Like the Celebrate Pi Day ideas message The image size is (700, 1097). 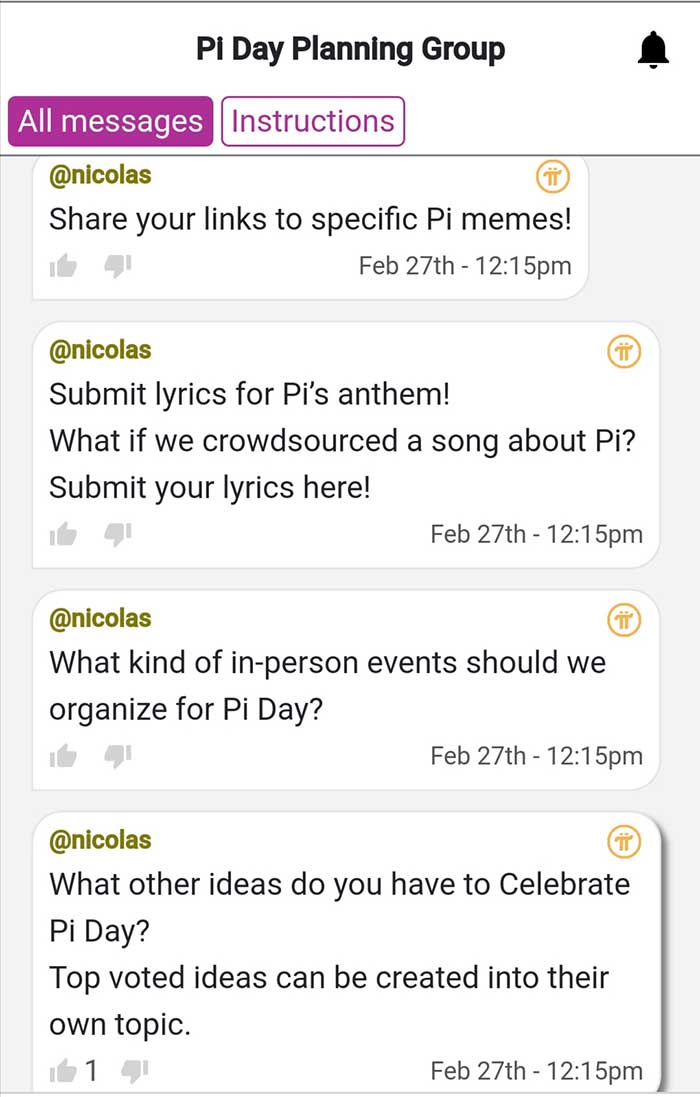[64, 1070]
